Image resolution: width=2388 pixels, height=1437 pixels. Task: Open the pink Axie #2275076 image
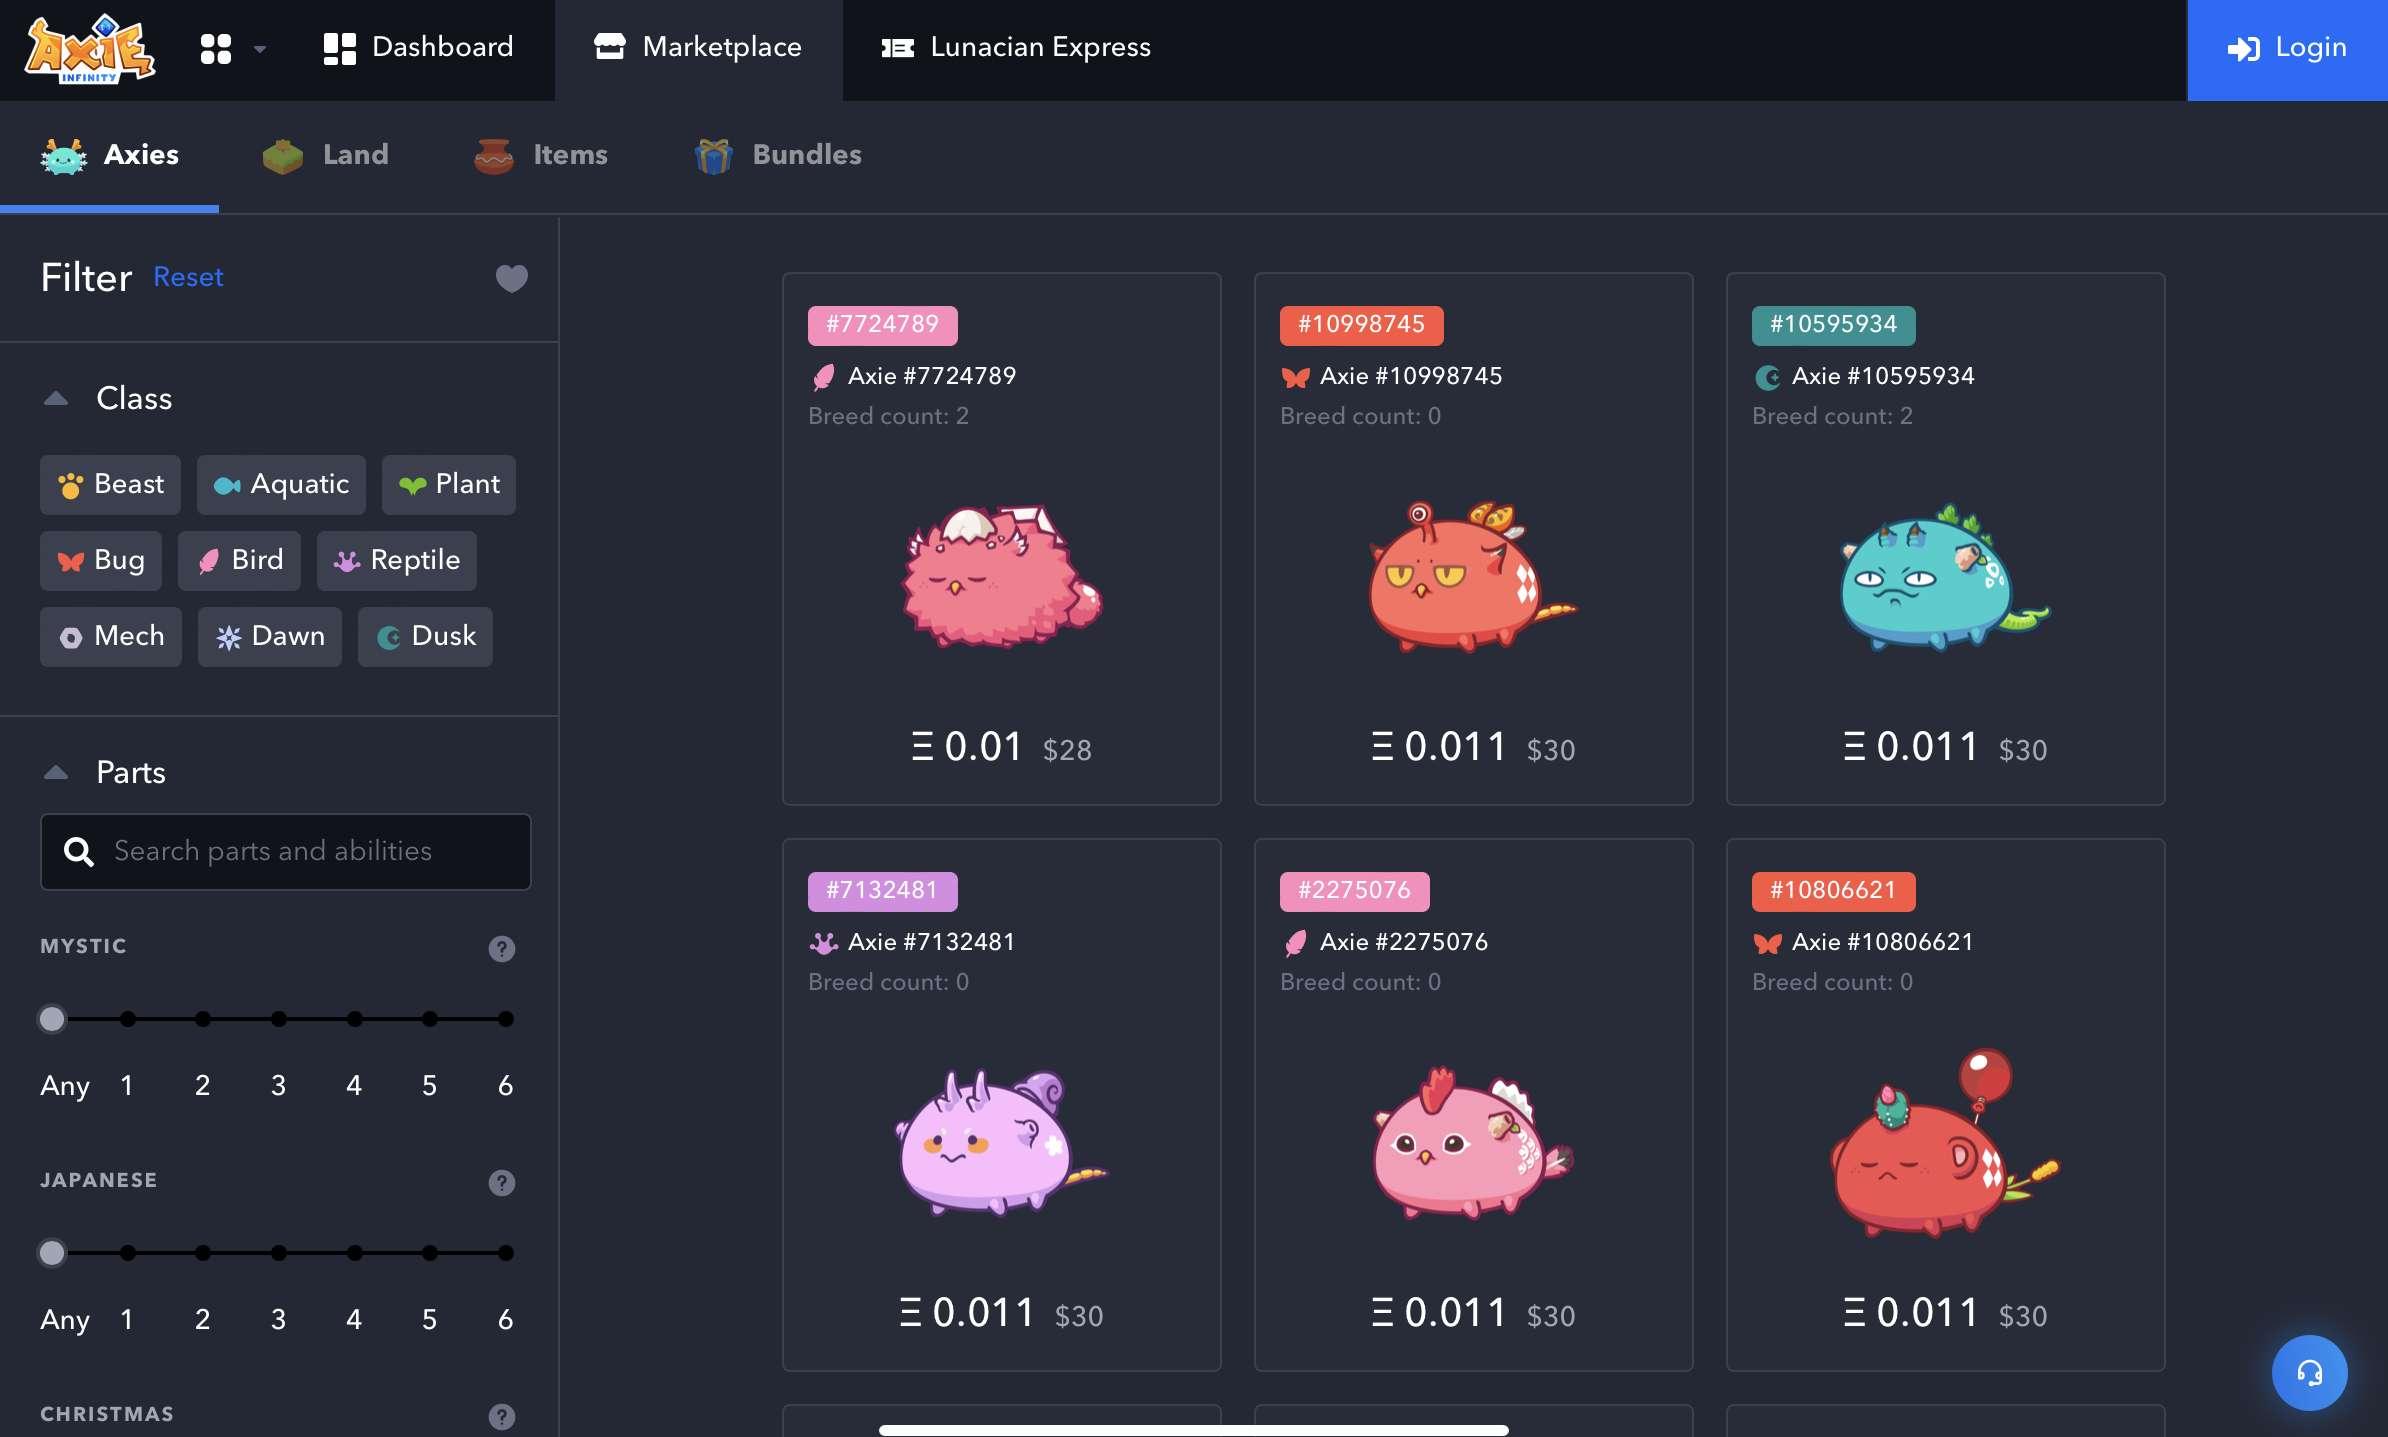(1473, 1142)
